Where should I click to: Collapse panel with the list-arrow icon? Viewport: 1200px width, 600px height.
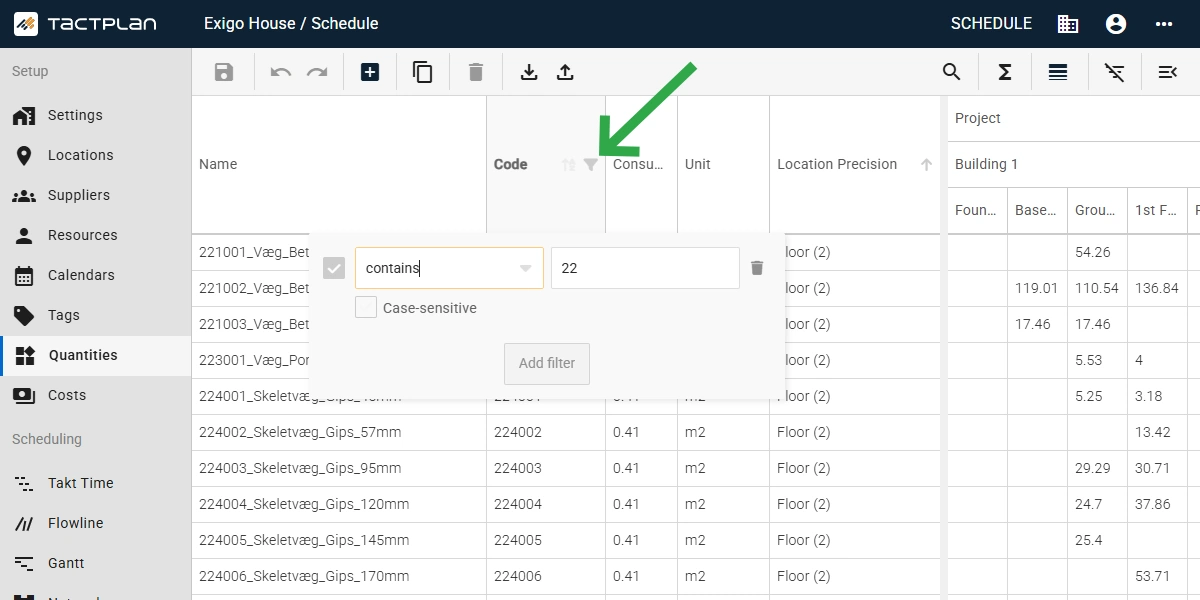pyautogui.click(x=1167, y=72)
